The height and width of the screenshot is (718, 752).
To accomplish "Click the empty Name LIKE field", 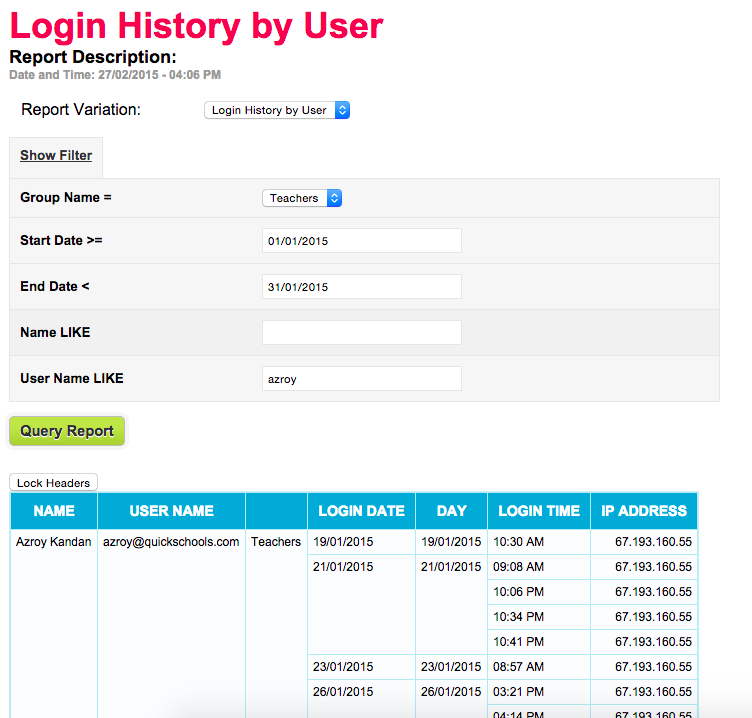I will coord(361,333).
